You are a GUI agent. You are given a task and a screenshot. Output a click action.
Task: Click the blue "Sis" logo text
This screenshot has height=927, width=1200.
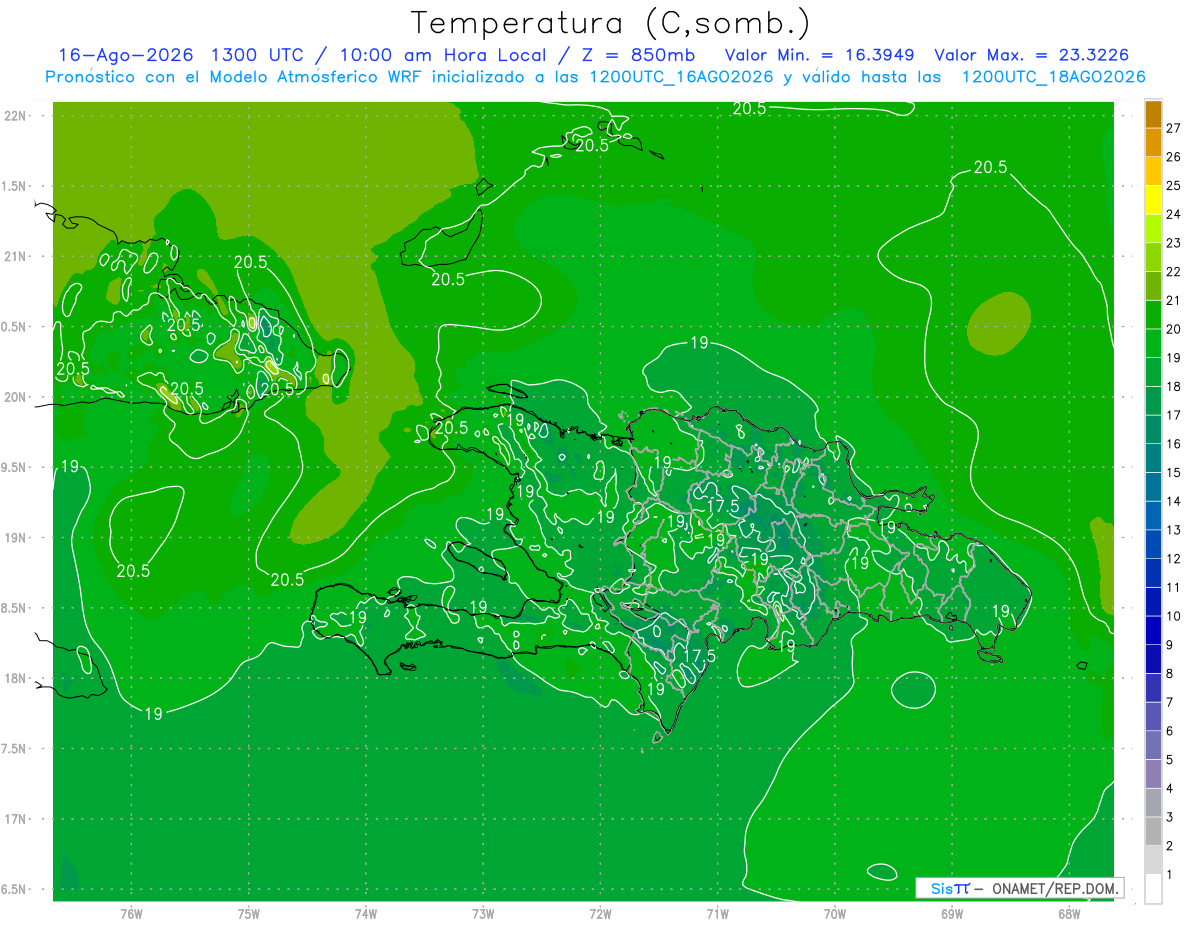941,888
